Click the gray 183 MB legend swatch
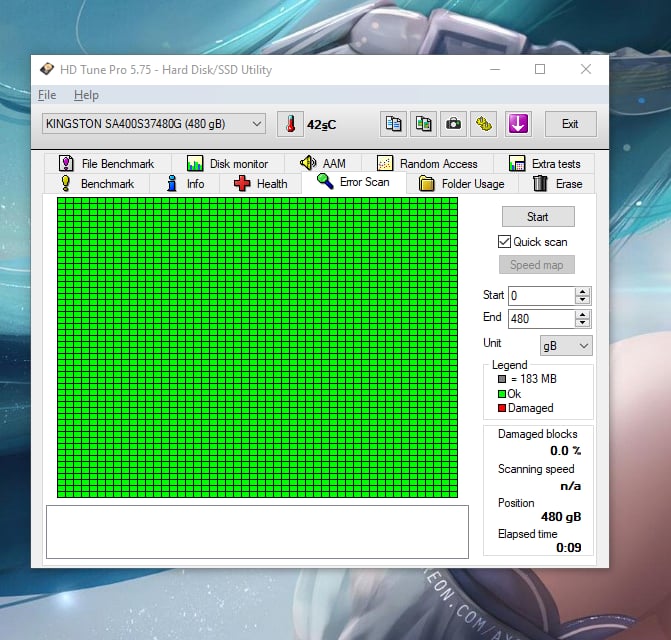The height and width of the screenshot is (640, 671). [x=502, y=379]
